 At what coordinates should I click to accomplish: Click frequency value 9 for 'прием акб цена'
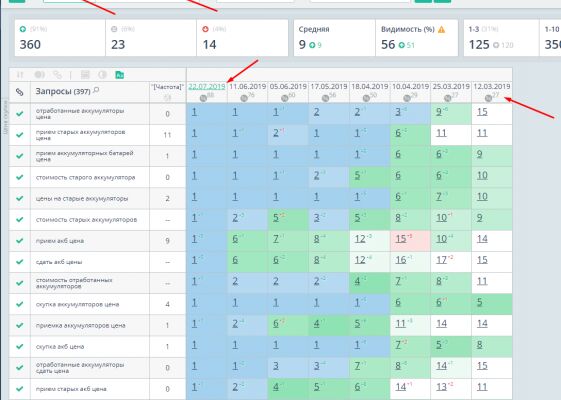point(167,241)
